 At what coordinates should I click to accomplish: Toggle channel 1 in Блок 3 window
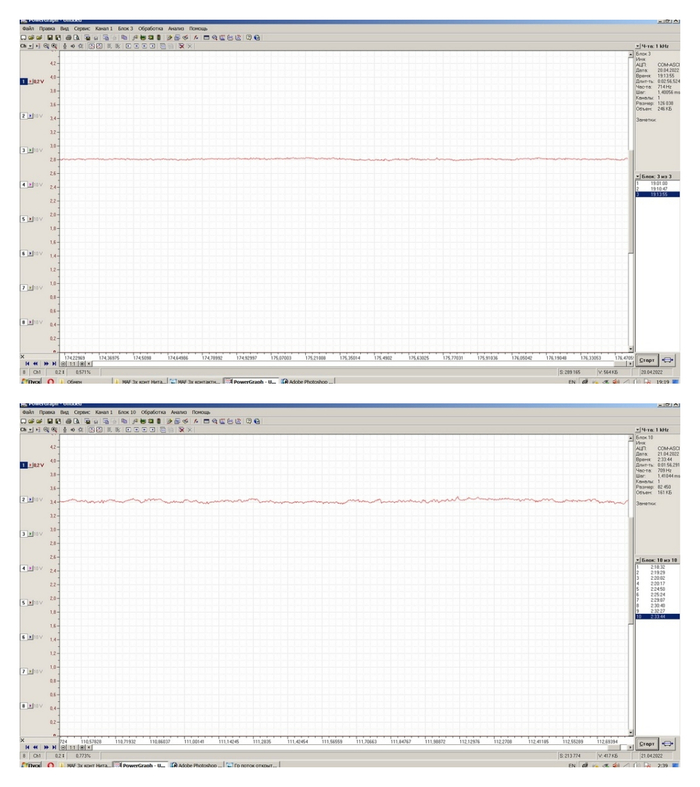tap(24, 81)
